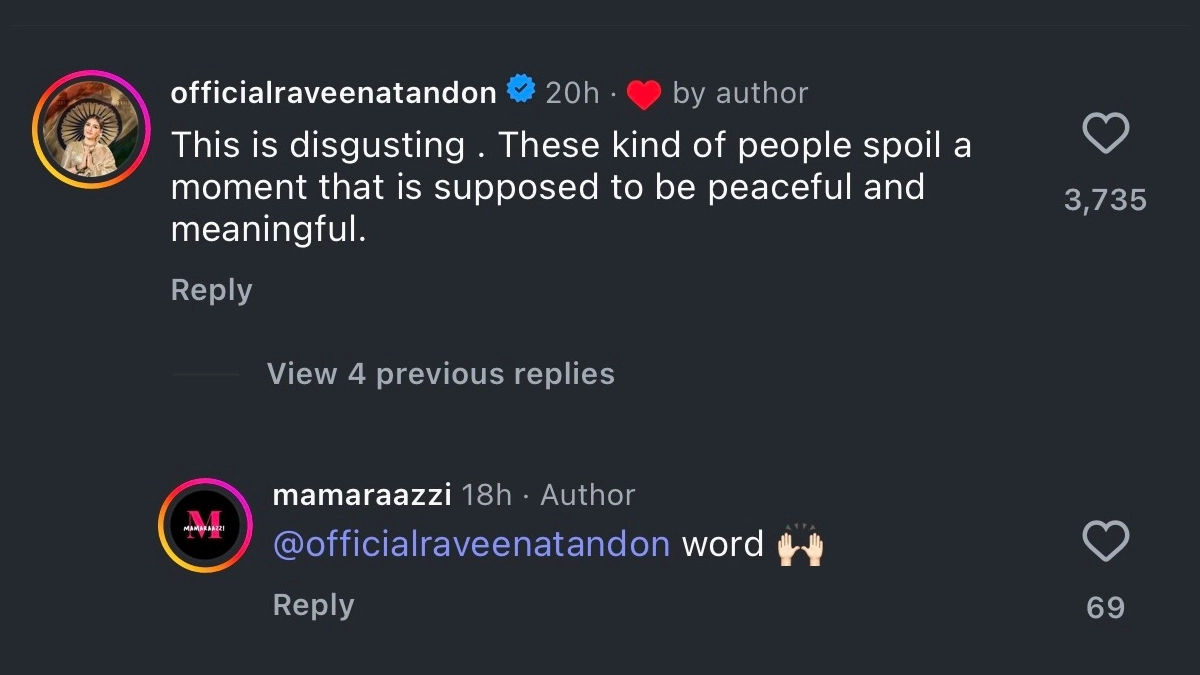Click the 20h comment timestamp
Screen dimensions: 1200x675
[572, 93]
